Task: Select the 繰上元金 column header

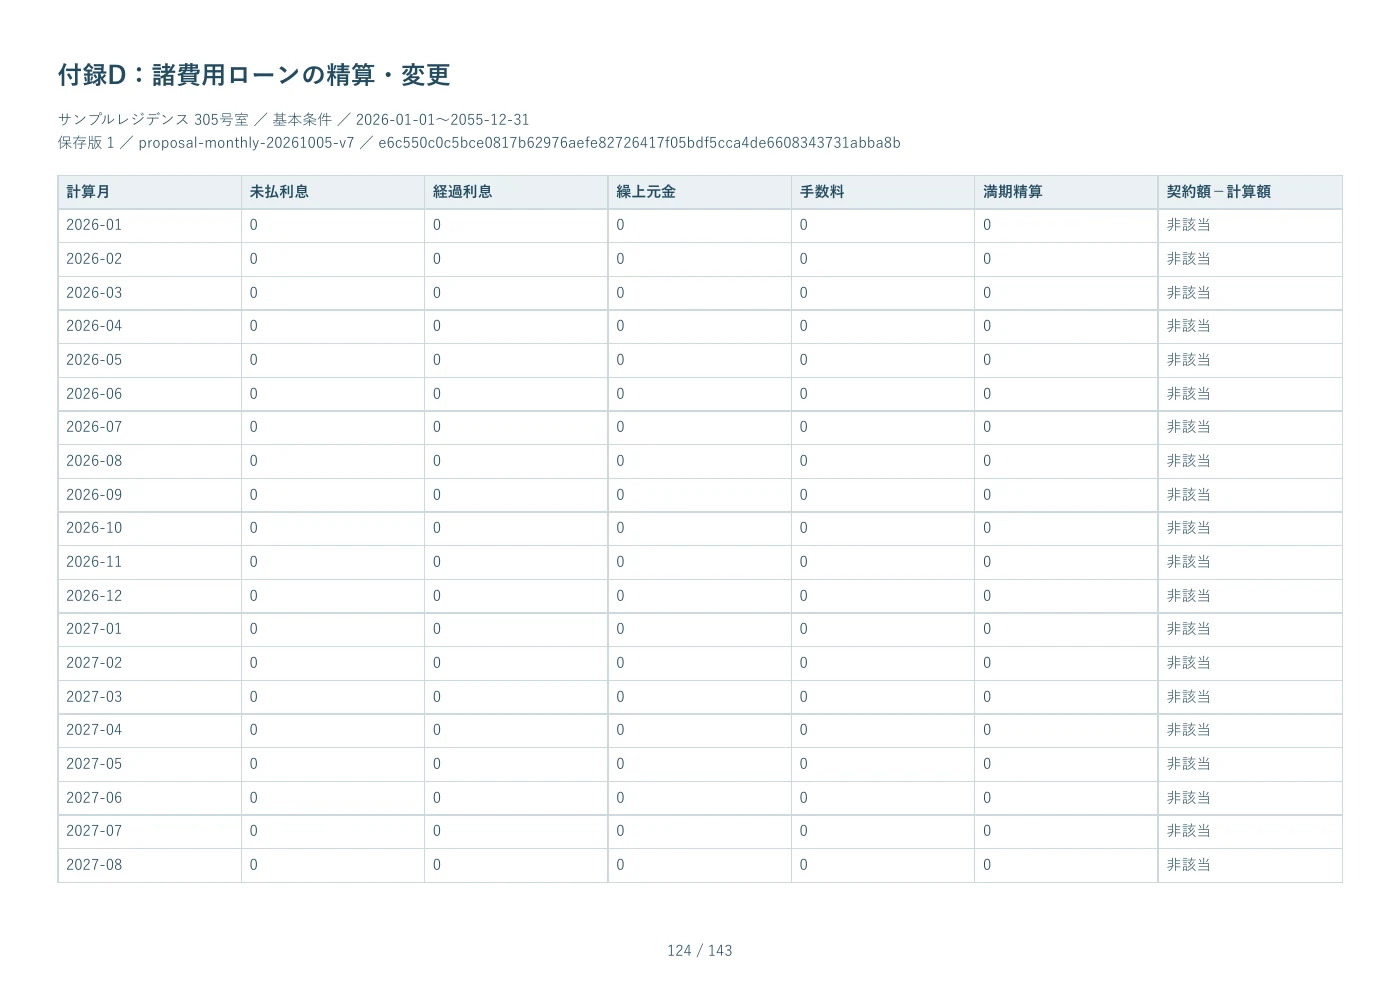Action: [x=699, y=192]
